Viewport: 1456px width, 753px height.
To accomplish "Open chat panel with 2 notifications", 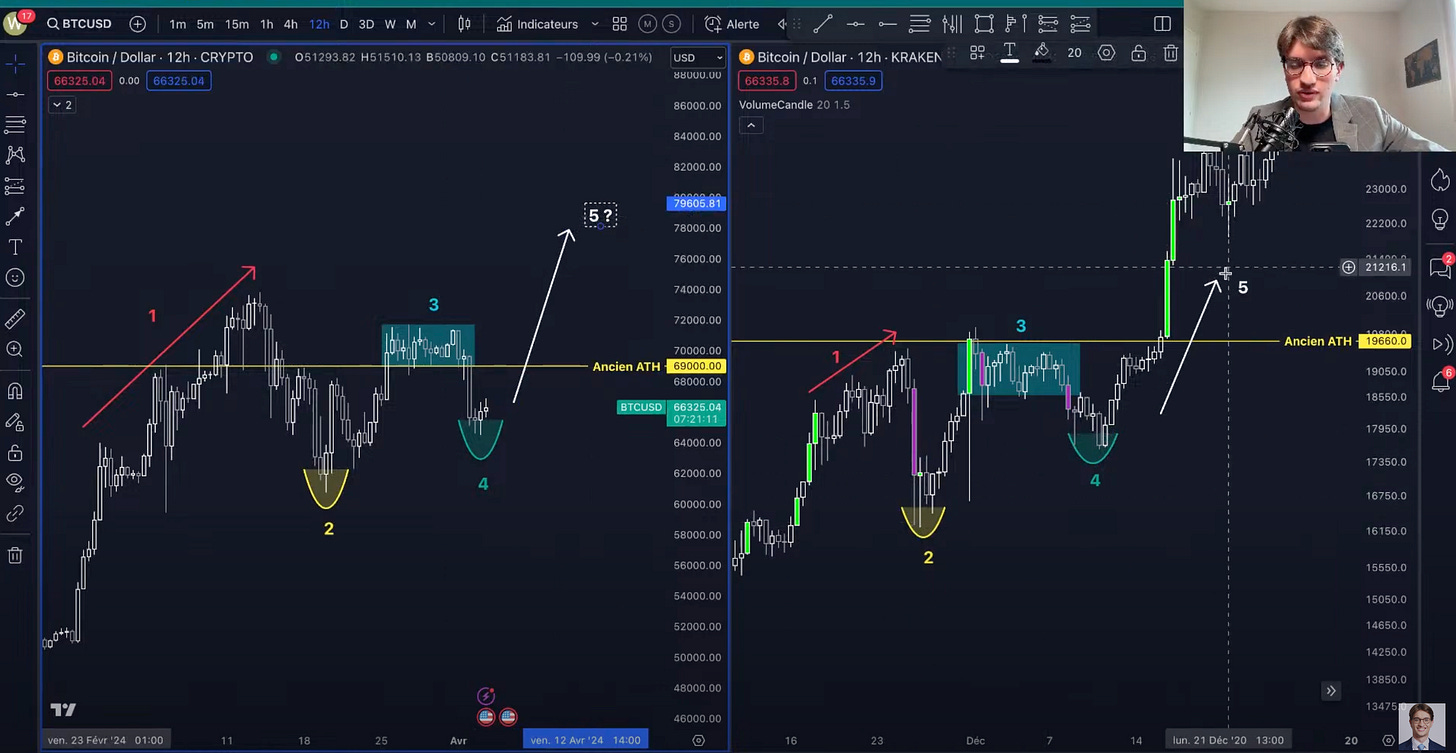I will pyautogui.click(x=1441, y=266).
